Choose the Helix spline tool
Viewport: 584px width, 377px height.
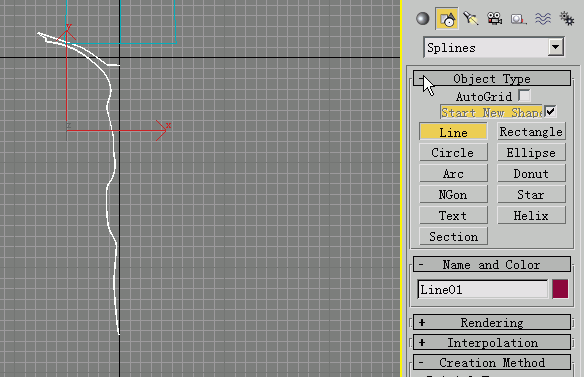(531, 215)
